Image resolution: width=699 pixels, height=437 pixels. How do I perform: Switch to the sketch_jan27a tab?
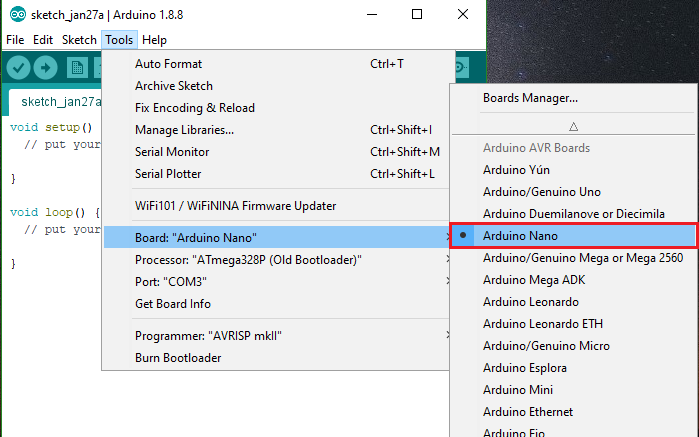56,102
